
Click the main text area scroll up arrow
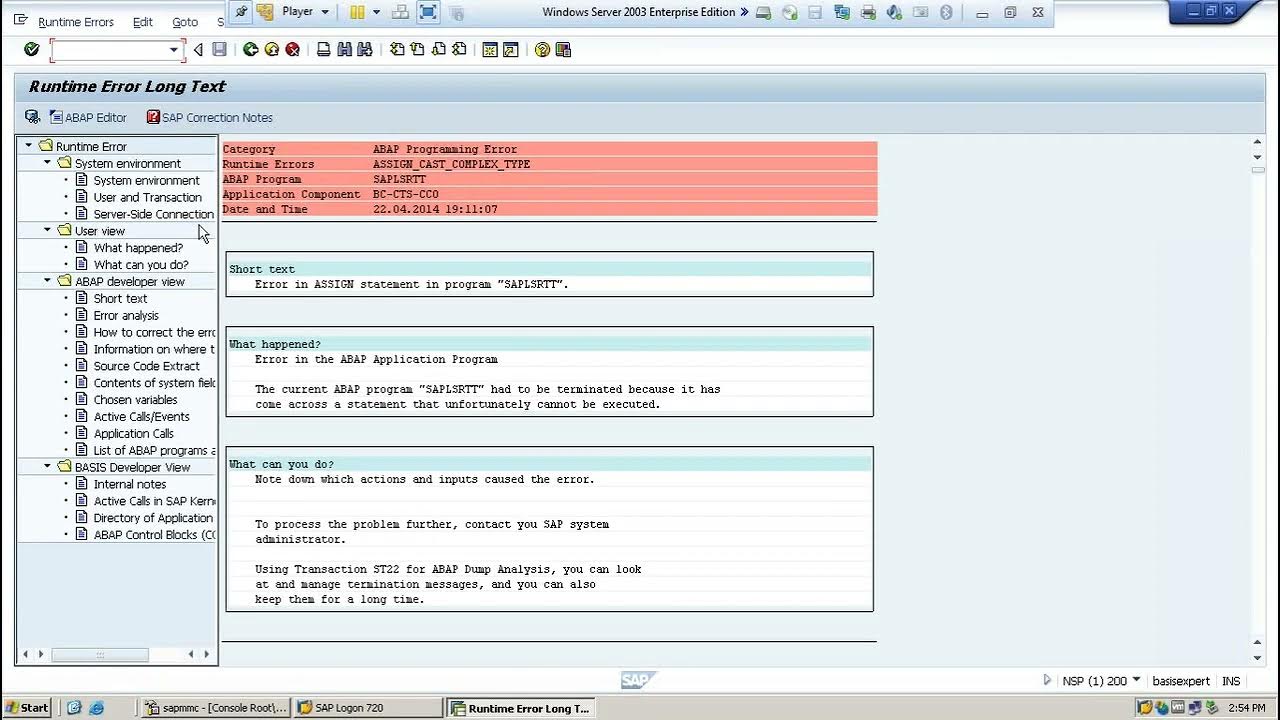(x=1258, y=143)
